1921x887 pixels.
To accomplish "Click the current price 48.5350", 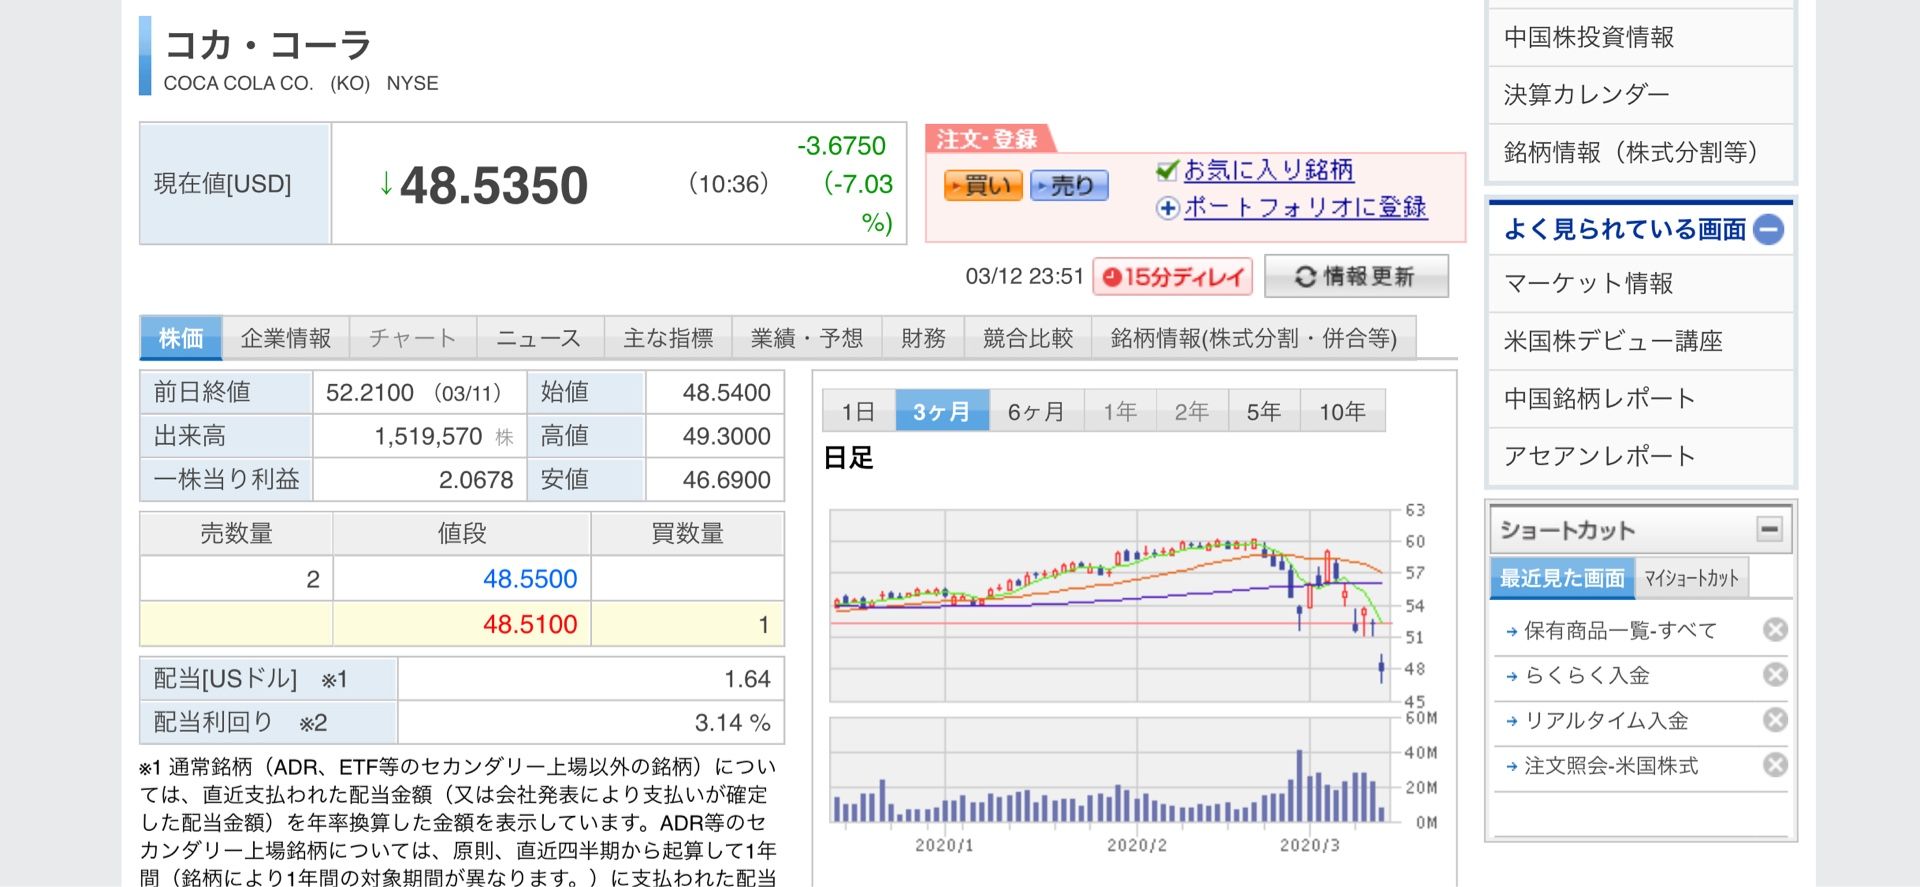I will pyautogui.click(x=494, y=185).
